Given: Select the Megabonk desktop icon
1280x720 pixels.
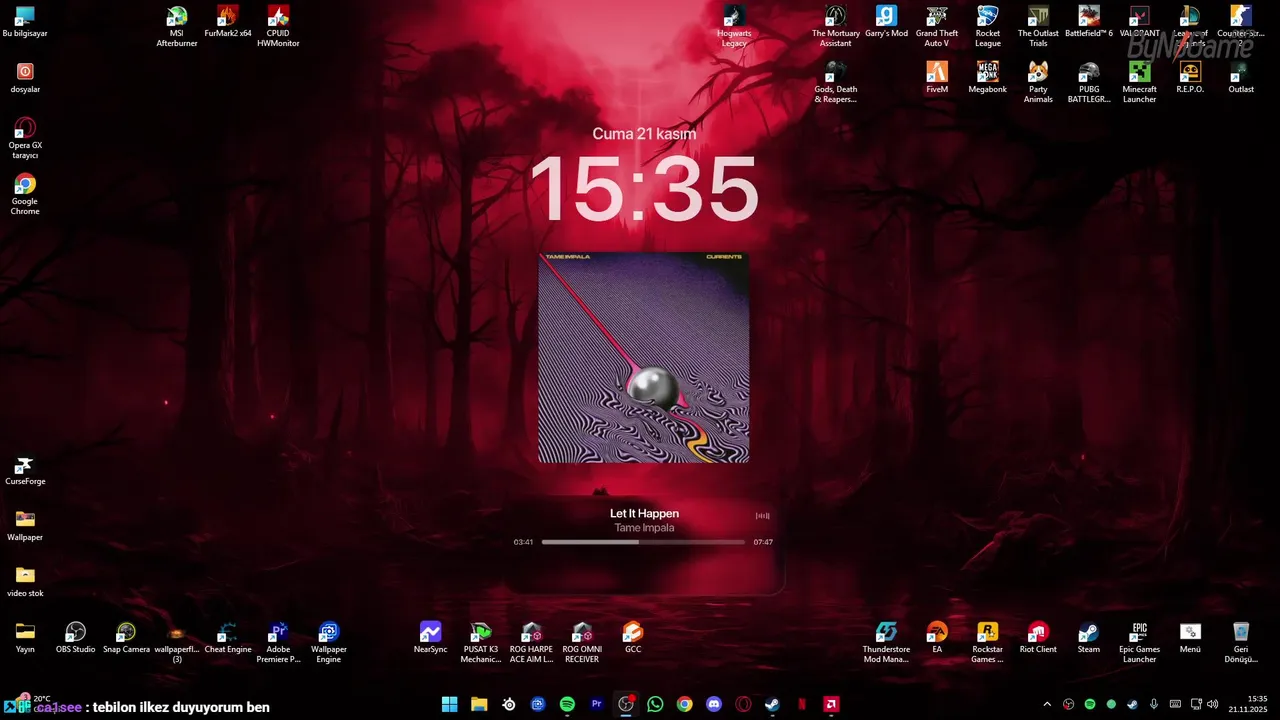Looking at the screenshot, I should (988, 78).
